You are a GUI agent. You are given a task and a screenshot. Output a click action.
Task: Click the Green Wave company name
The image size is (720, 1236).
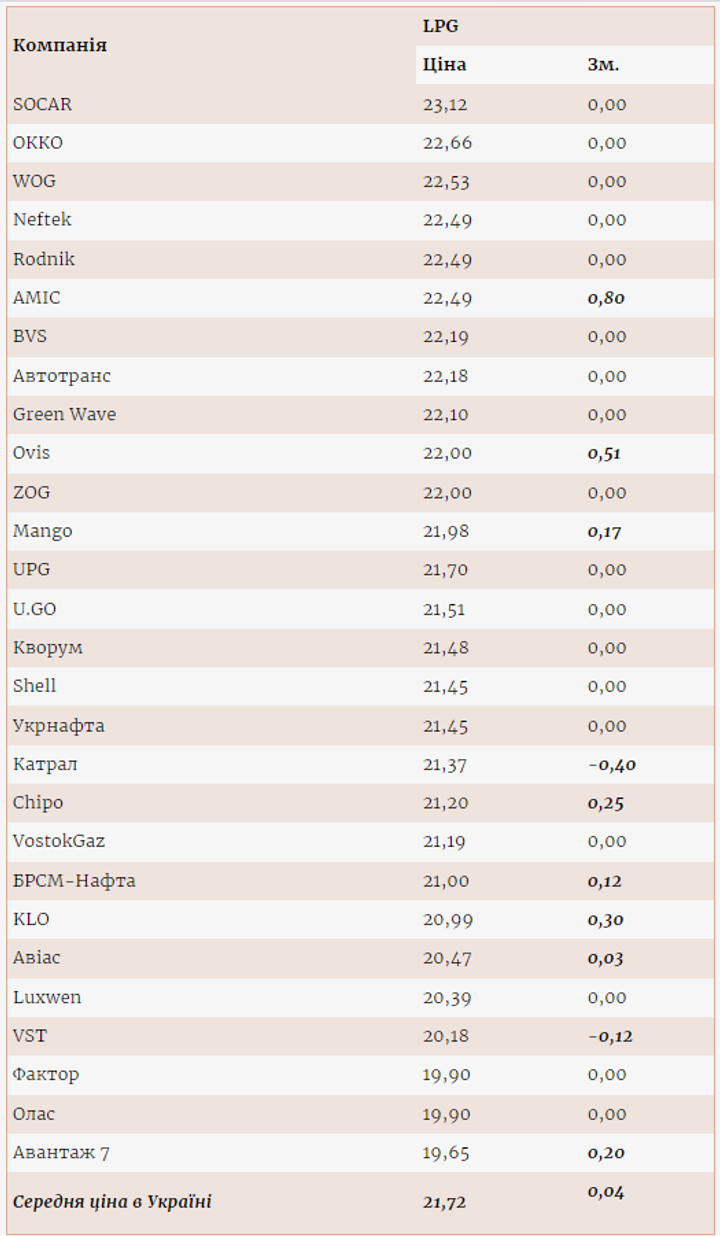pyautogui.click(x=64, y=414)
